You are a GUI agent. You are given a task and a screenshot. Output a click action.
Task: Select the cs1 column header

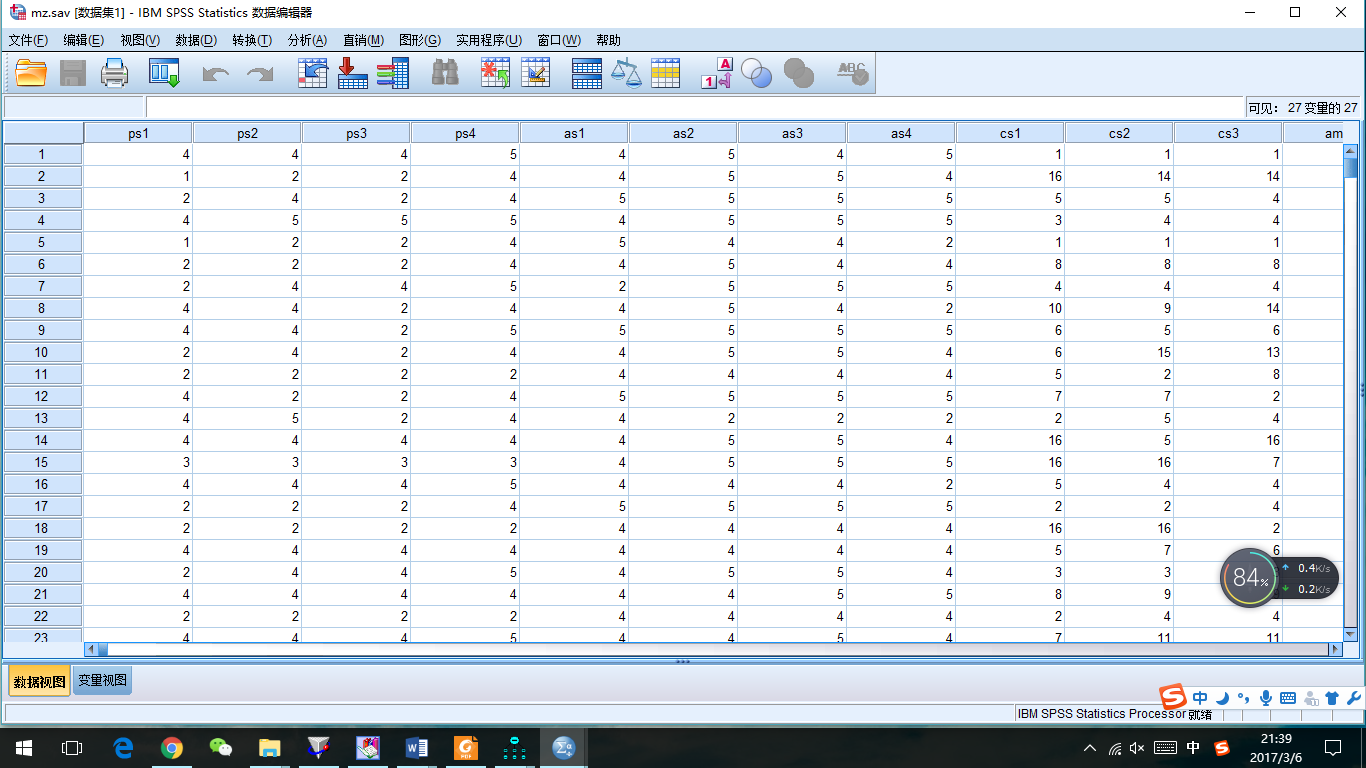click(x=1010, y=133)
